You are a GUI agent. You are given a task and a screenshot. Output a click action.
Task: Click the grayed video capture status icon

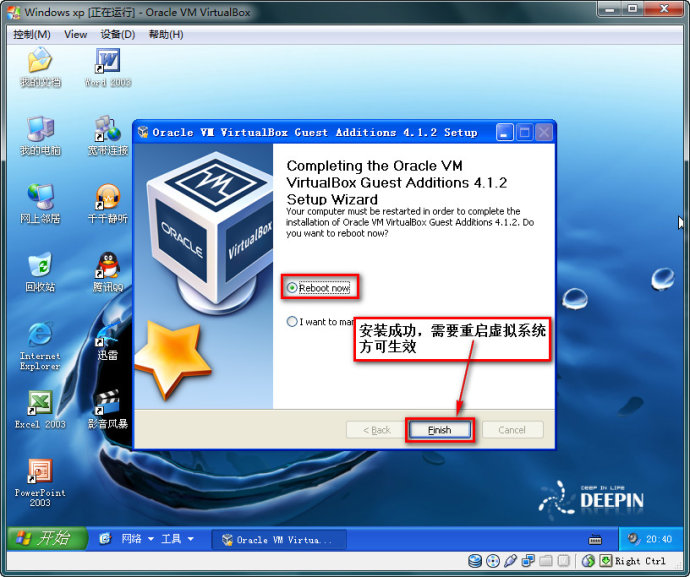(563, 561)
